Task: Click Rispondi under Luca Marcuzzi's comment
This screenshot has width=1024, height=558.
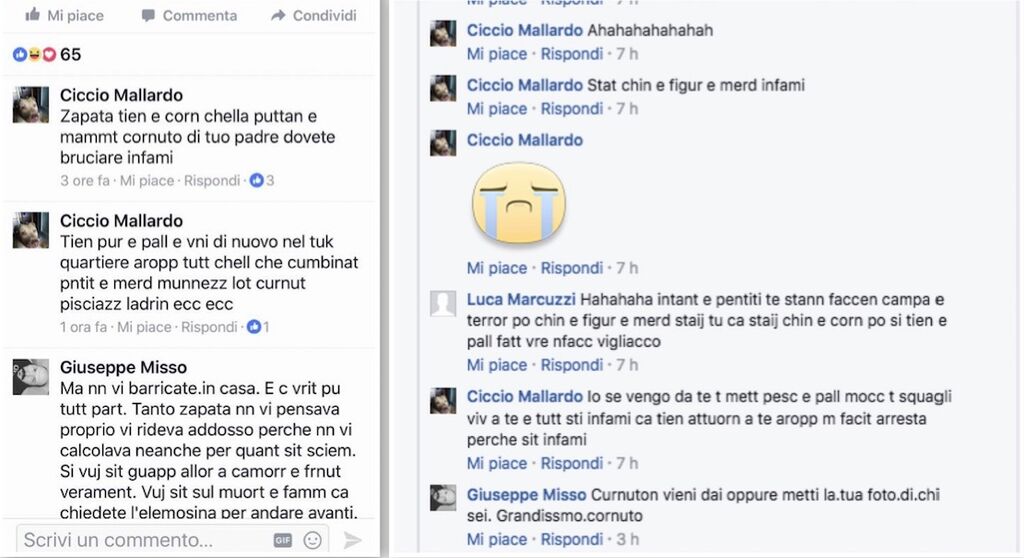Action: click(571, 365)
